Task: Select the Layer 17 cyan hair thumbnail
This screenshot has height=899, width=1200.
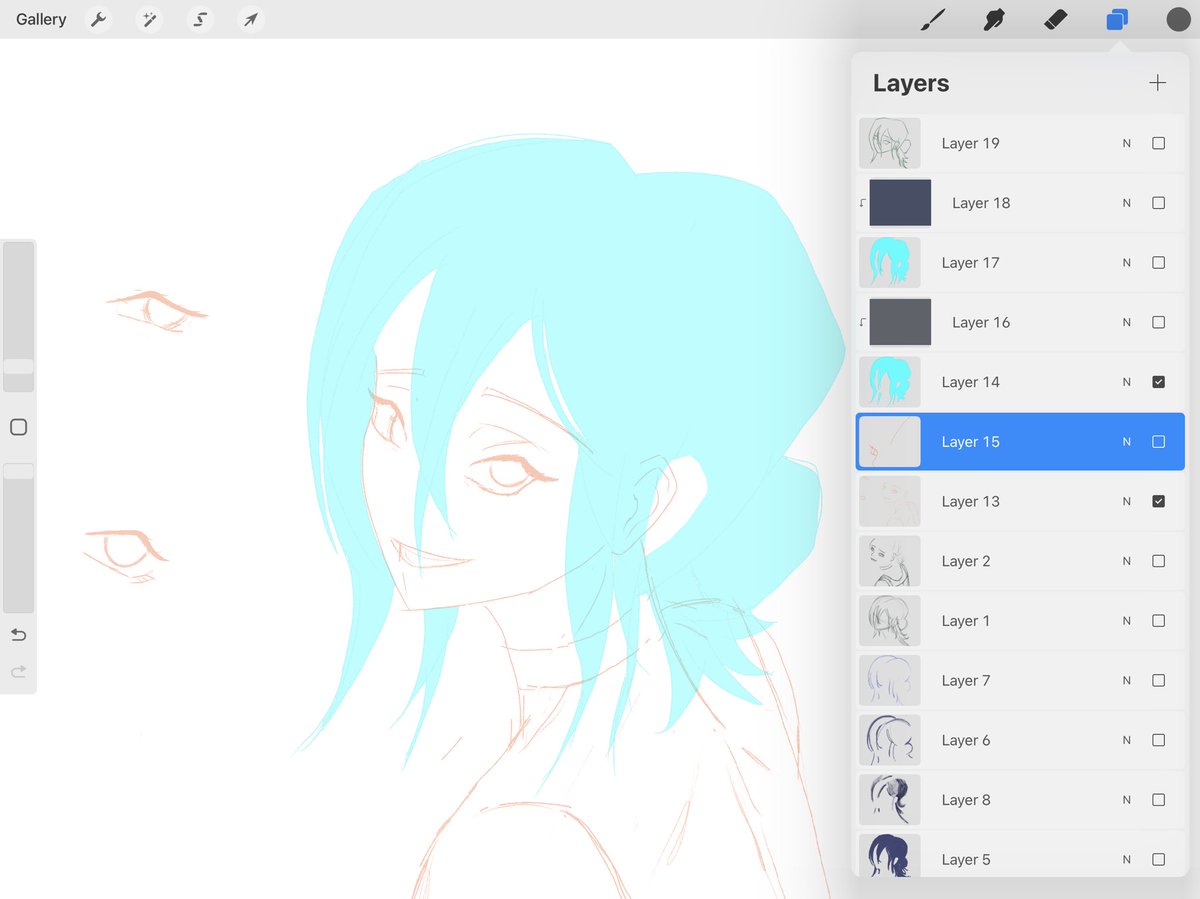Action: pos(890,263)
